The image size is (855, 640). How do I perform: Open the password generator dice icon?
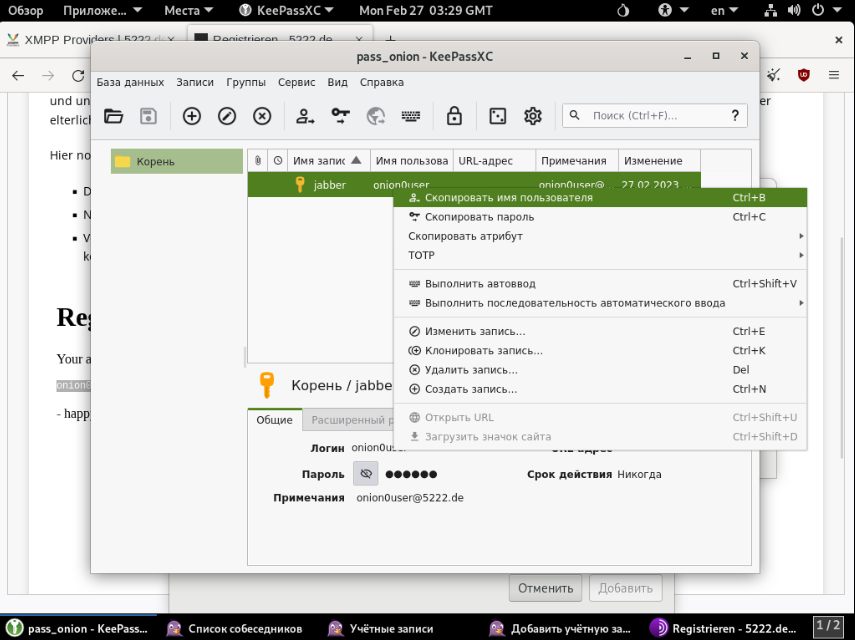click(x=497, y=116)
